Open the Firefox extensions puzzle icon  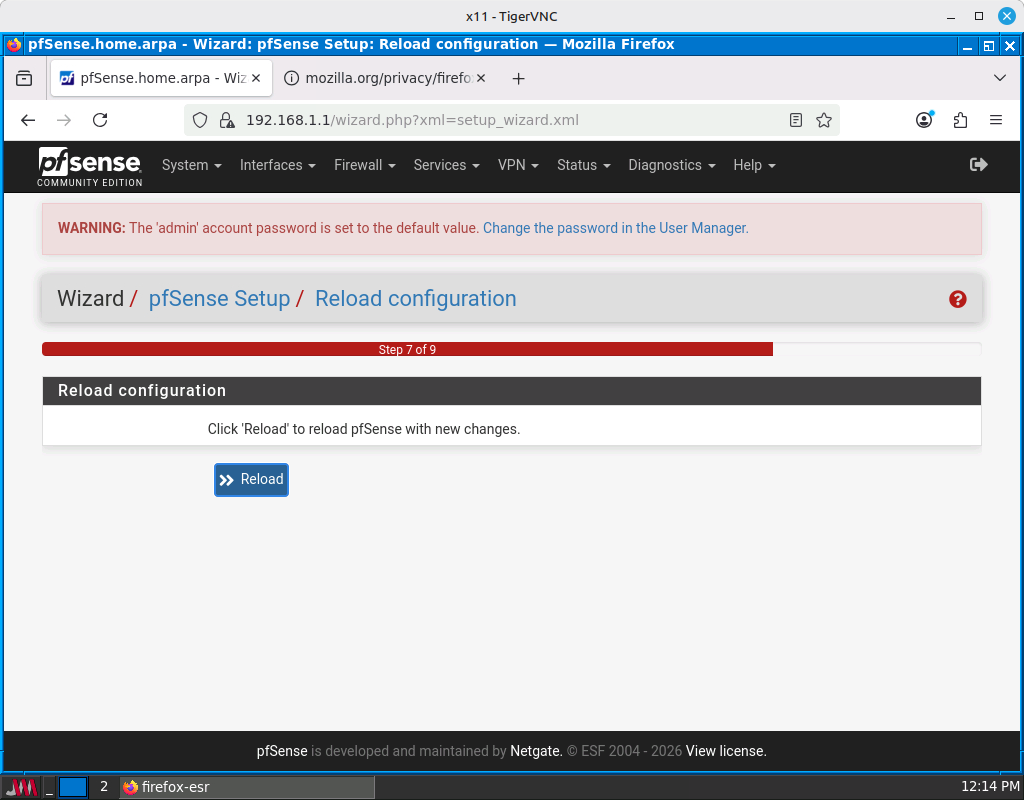(960, 120)
